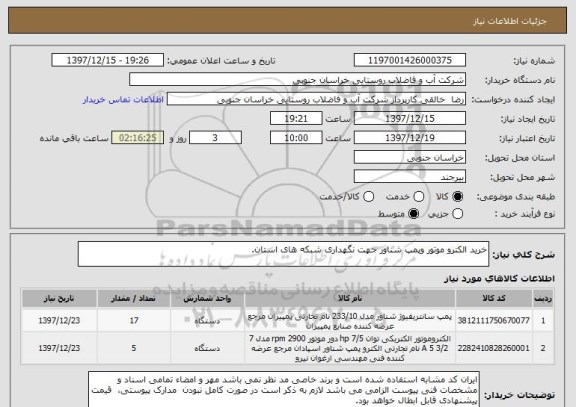
Task: Click the شماره نیاز field 1197001426000375
Action: (410, 60)
